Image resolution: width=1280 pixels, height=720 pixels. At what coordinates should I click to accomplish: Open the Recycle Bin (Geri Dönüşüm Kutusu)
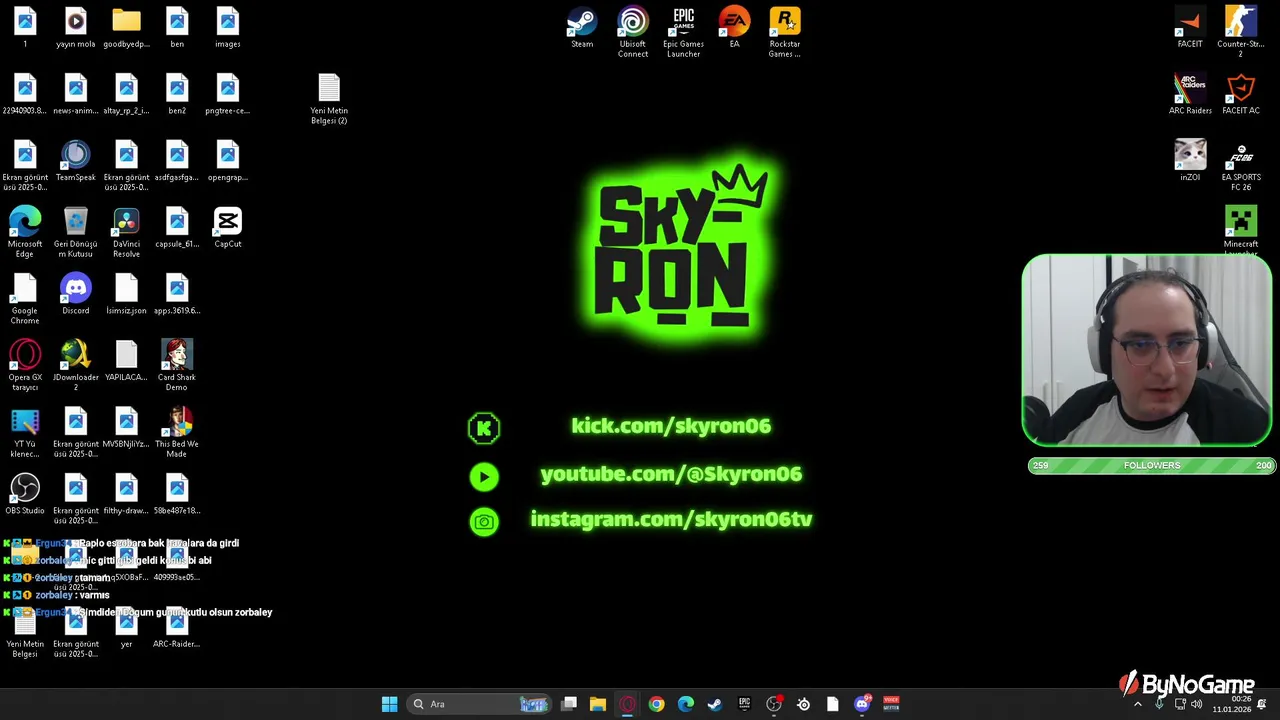76,233
